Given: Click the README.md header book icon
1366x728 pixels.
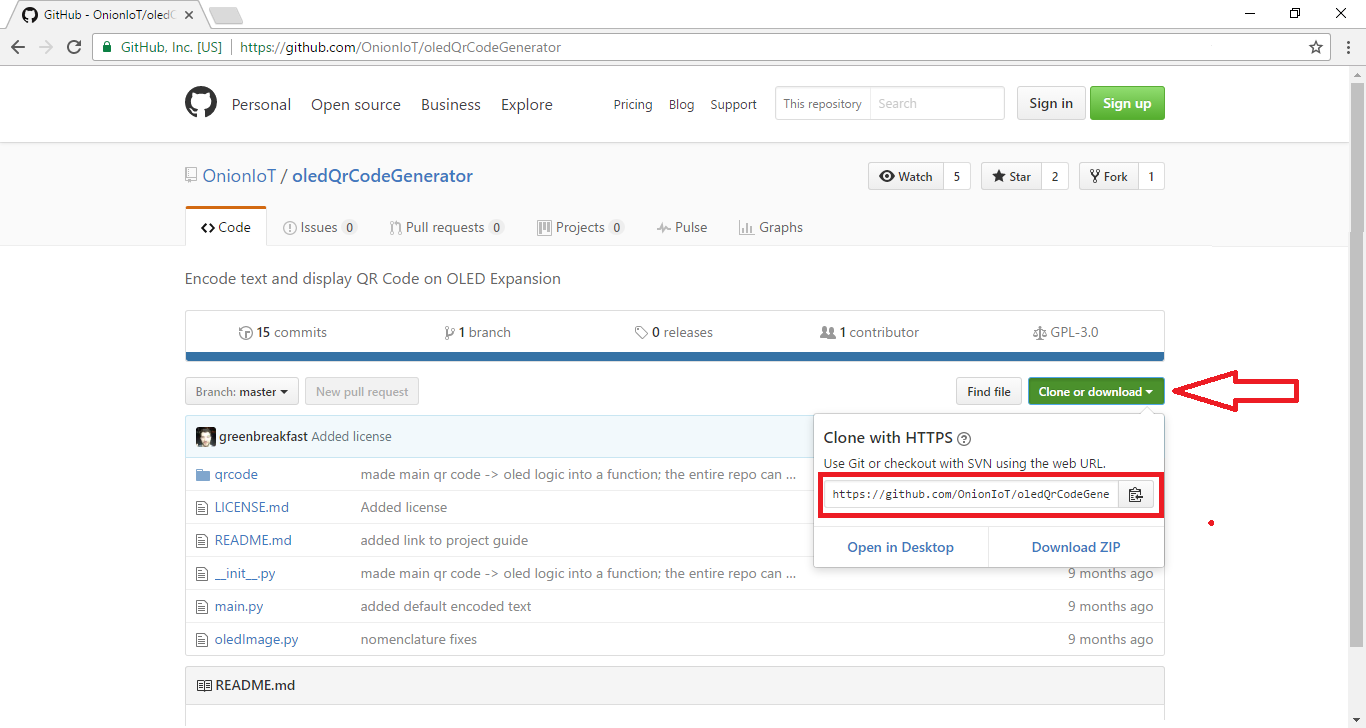Looking at the screenshot, I should point(204,686).
